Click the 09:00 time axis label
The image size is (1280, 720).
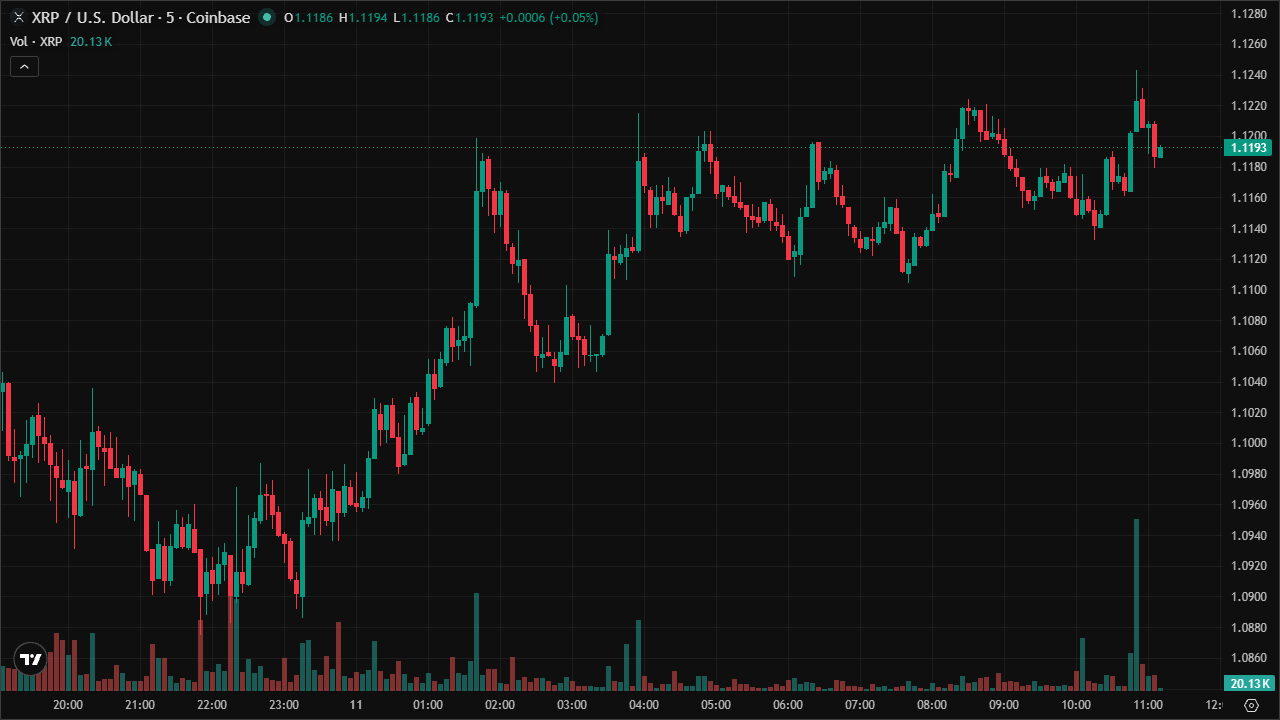point(1004,705)
